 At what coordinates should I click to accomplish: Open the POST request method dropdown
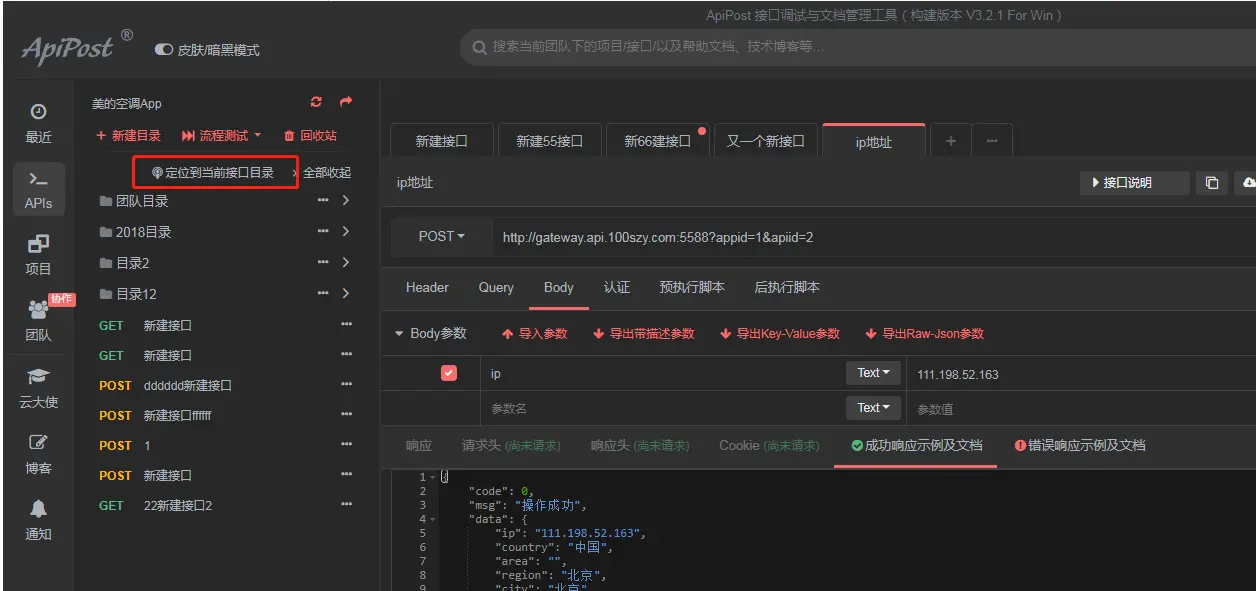(442, 236)
